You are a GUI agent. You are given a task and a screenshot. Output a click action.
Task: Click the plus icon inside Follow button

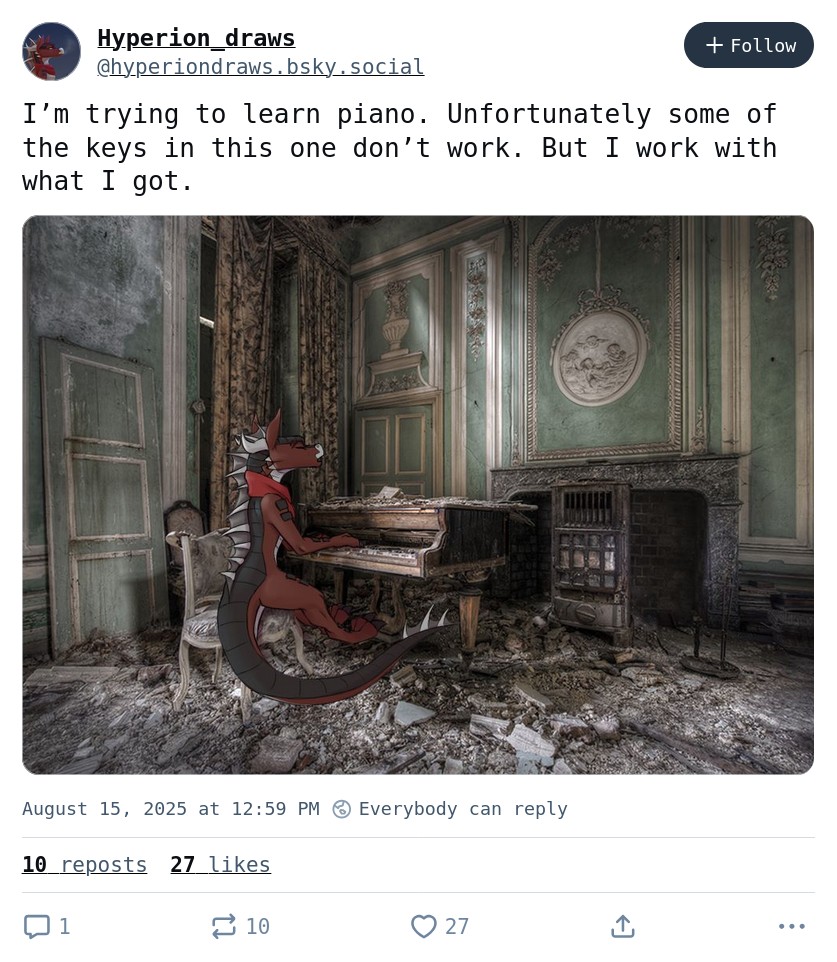(x=714, y=45)
